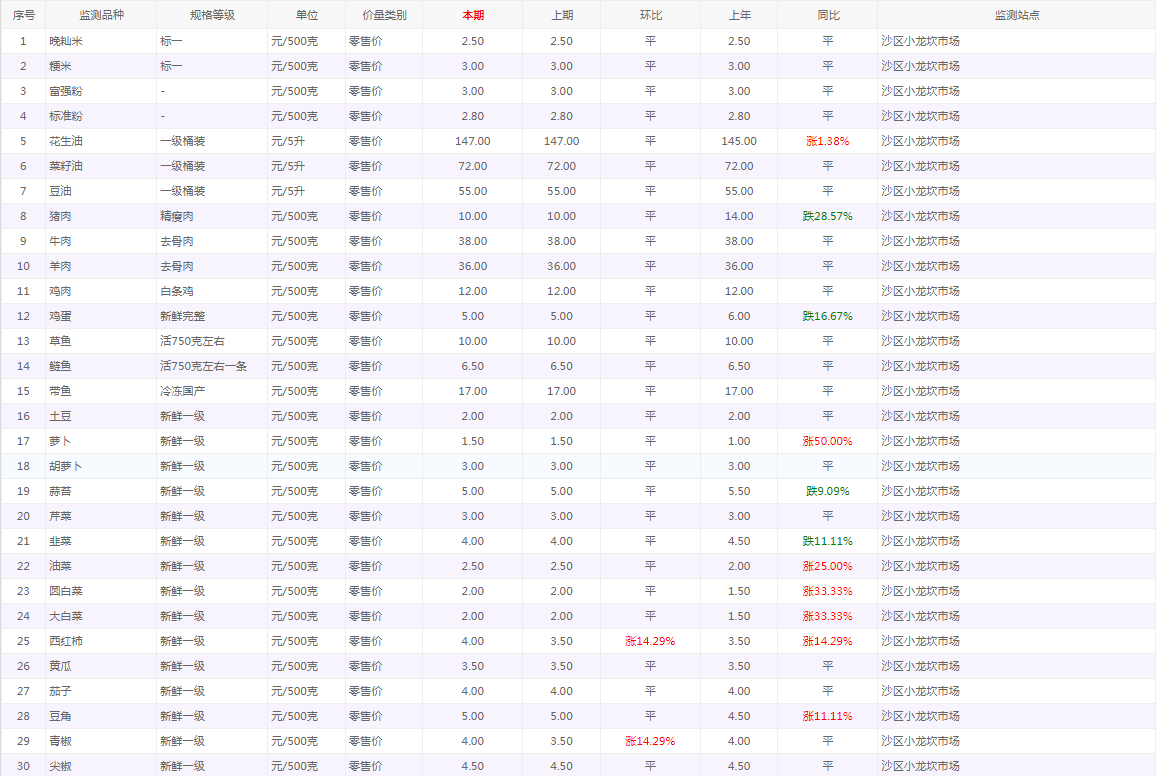Click the 涨1.38% year-over-year value
Viewport: 1156px width, 776px height.
point(827,141)
